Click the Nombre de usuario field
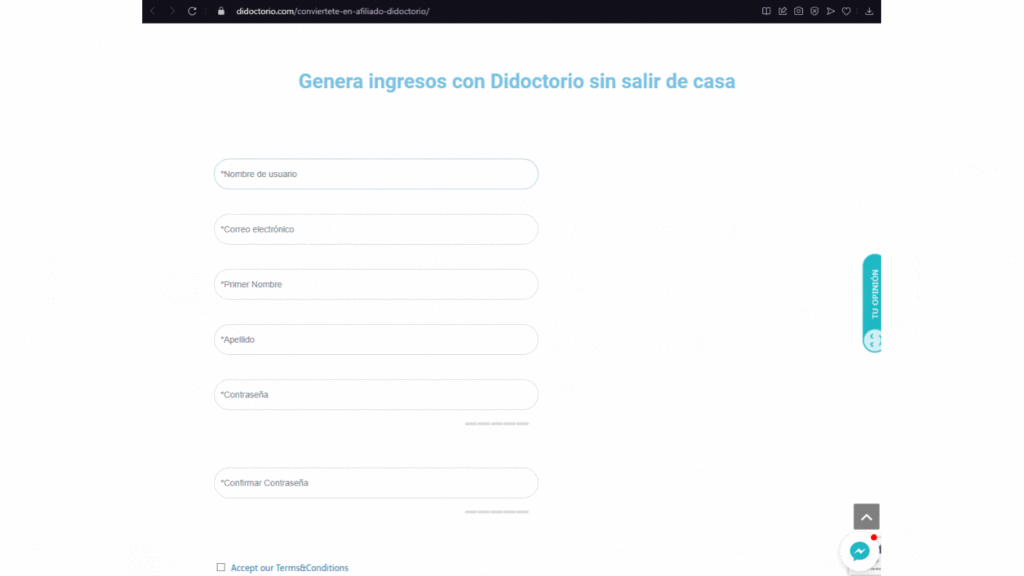The image size is (1024, 576). 376,174
